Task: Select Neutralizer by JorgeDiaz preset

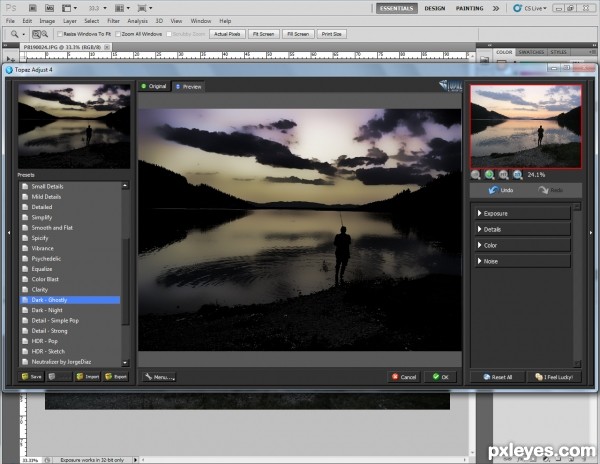Action: point(70,362)
